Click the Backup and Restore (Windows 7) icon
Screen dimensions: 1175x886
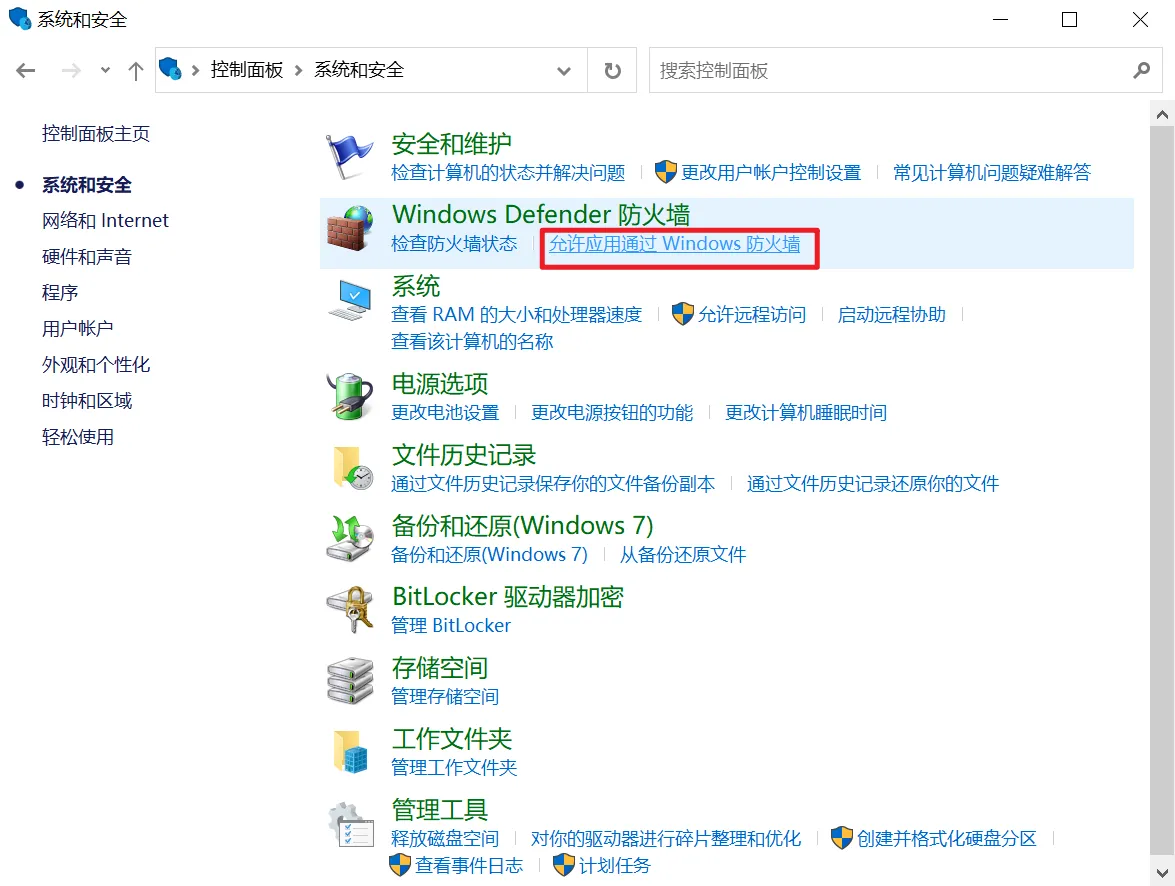(349, 537)
